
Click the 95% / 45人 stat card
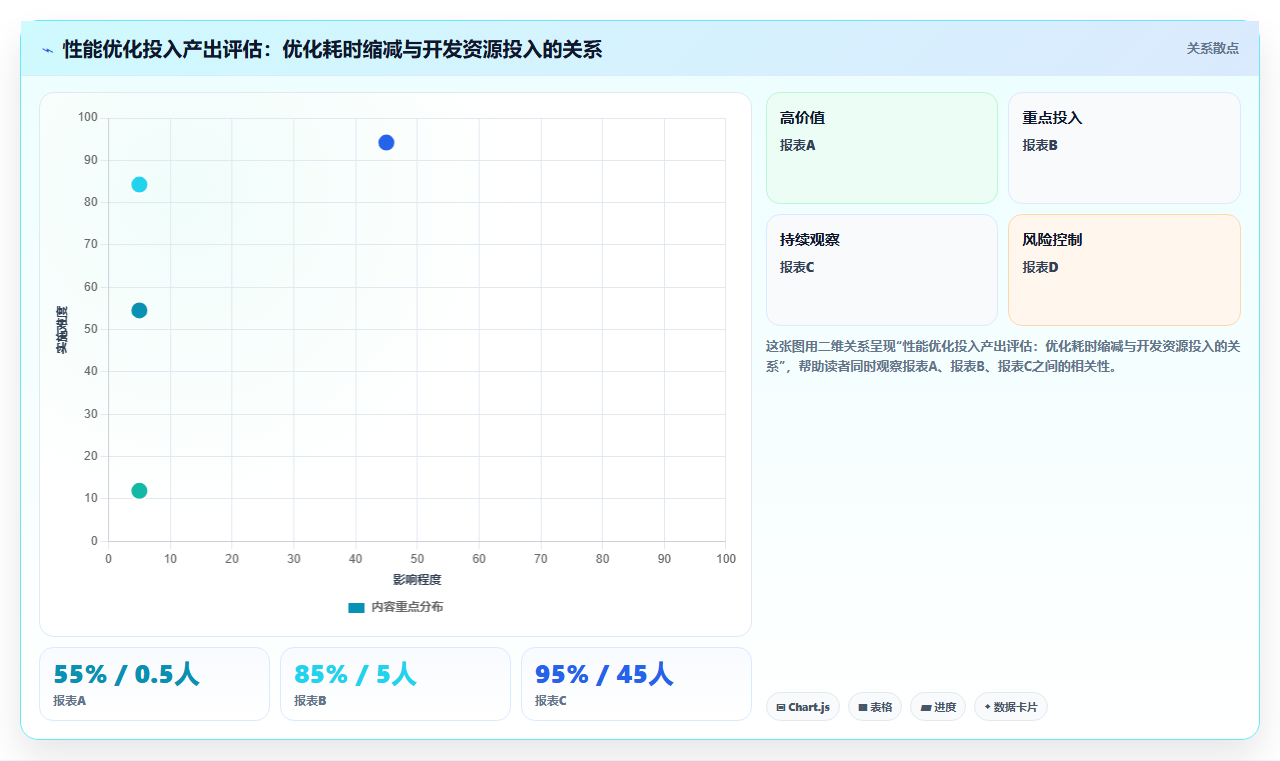point(636,684)
